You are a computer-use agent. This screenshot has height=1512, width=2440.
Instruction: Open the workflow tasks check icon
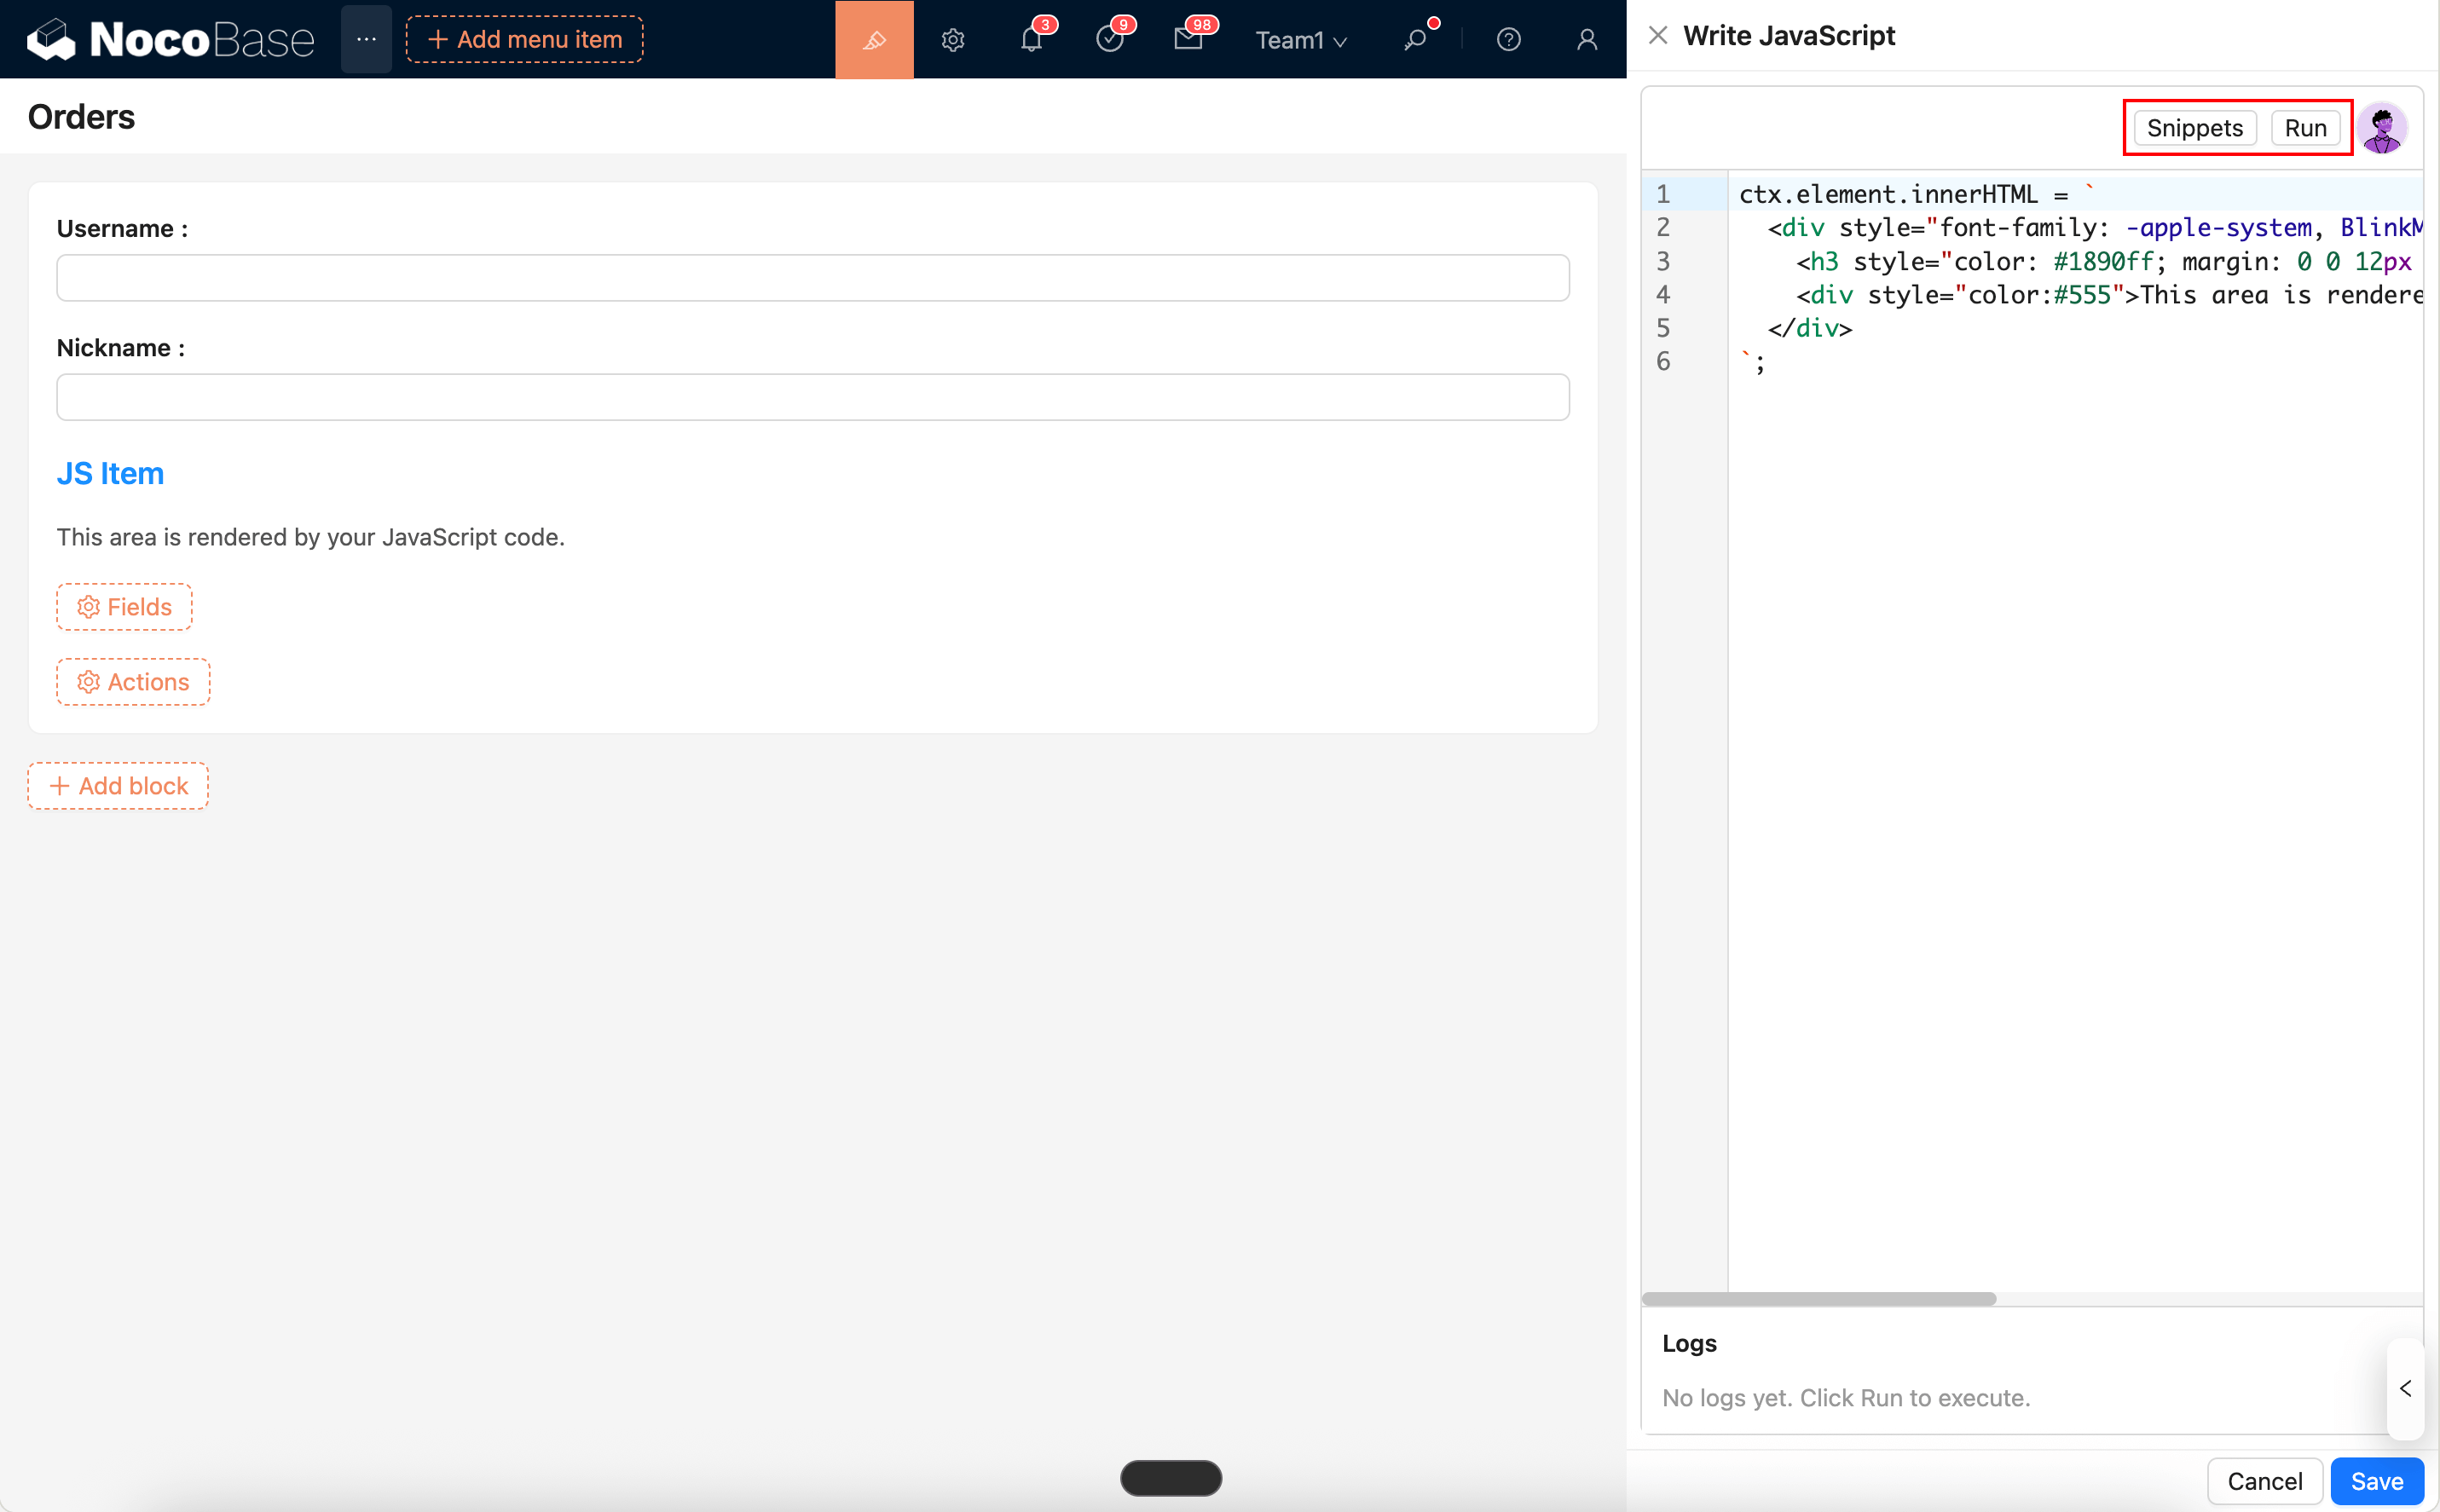(1109, 40)
